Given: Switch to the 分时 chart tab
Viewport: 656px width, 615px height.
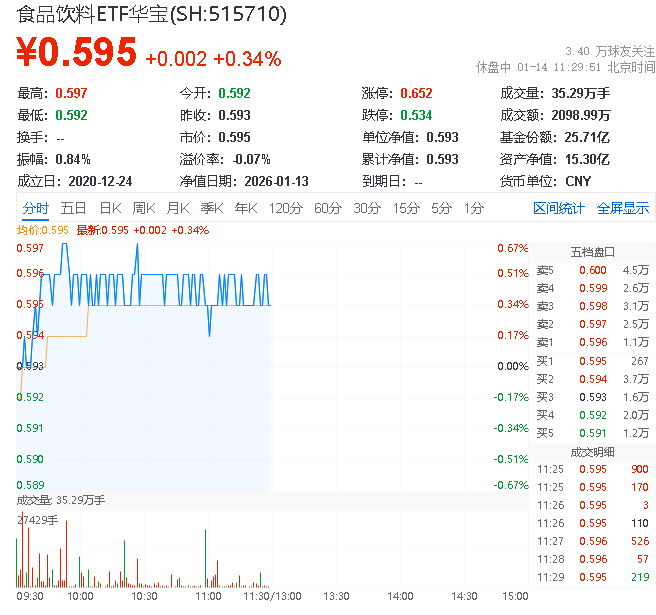Looking at the screenshot, I should coord(35,208).
